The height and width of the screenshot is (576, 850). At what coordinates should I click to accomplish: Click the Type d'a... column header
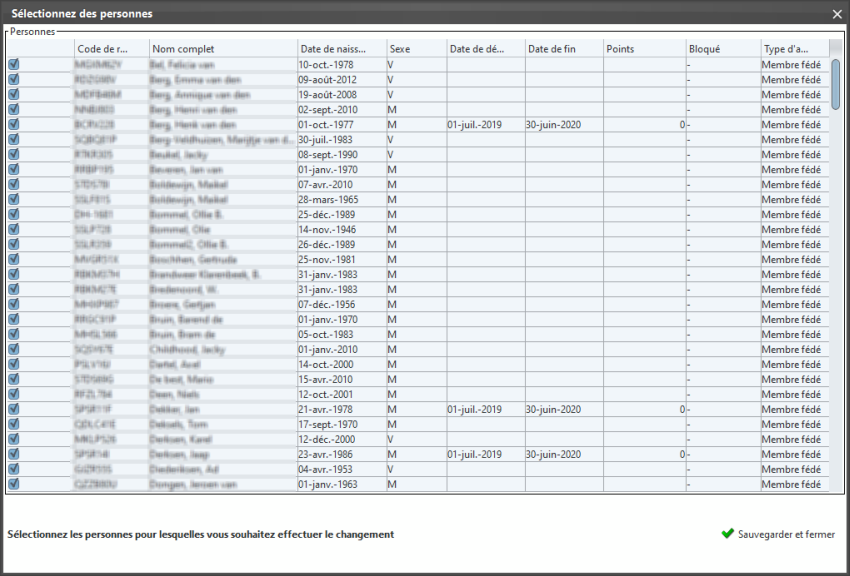795,49
